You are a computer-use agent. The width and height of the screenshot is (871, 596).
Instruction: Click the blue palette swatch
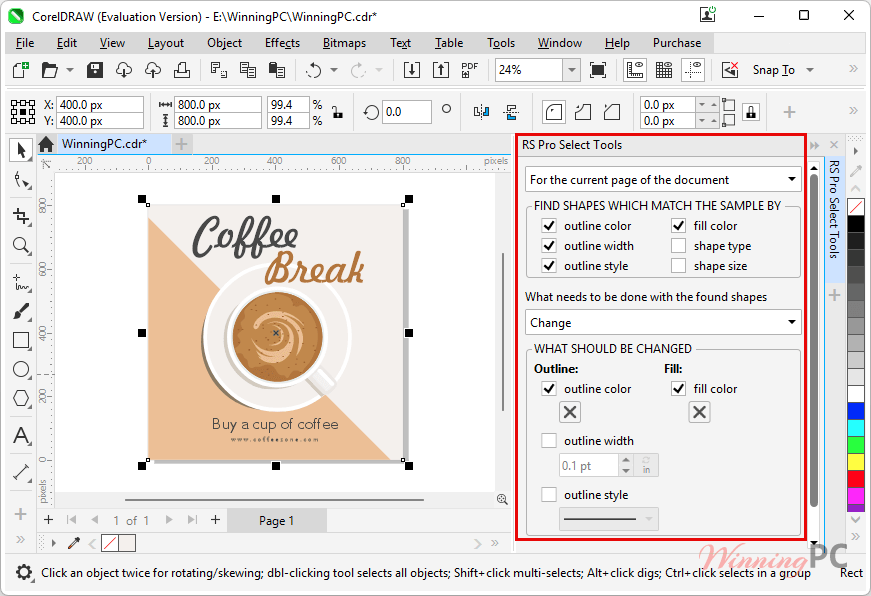[x=856, y=411]
